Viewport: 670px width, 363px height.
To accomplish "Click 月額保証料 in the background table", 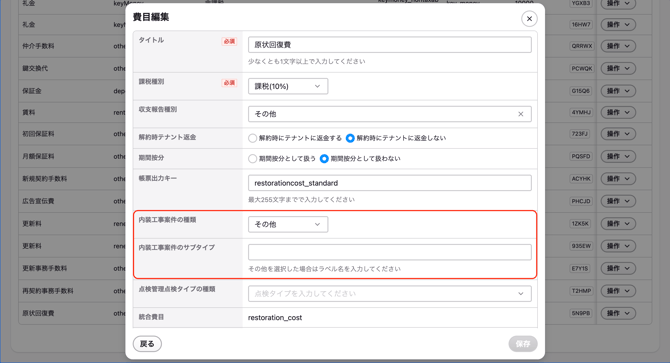I will pos(38,156).
